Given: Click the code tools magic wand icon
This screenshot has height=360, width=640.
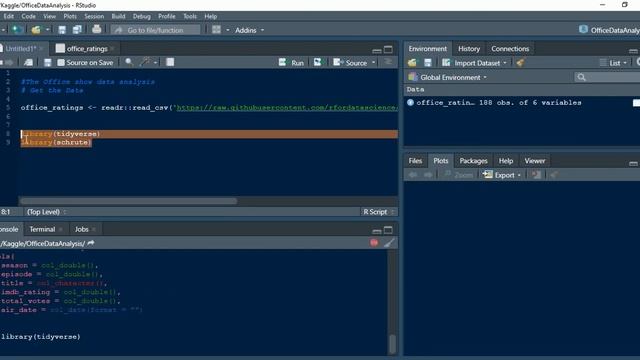Looking at the screenshot, I should click(145, 62).
